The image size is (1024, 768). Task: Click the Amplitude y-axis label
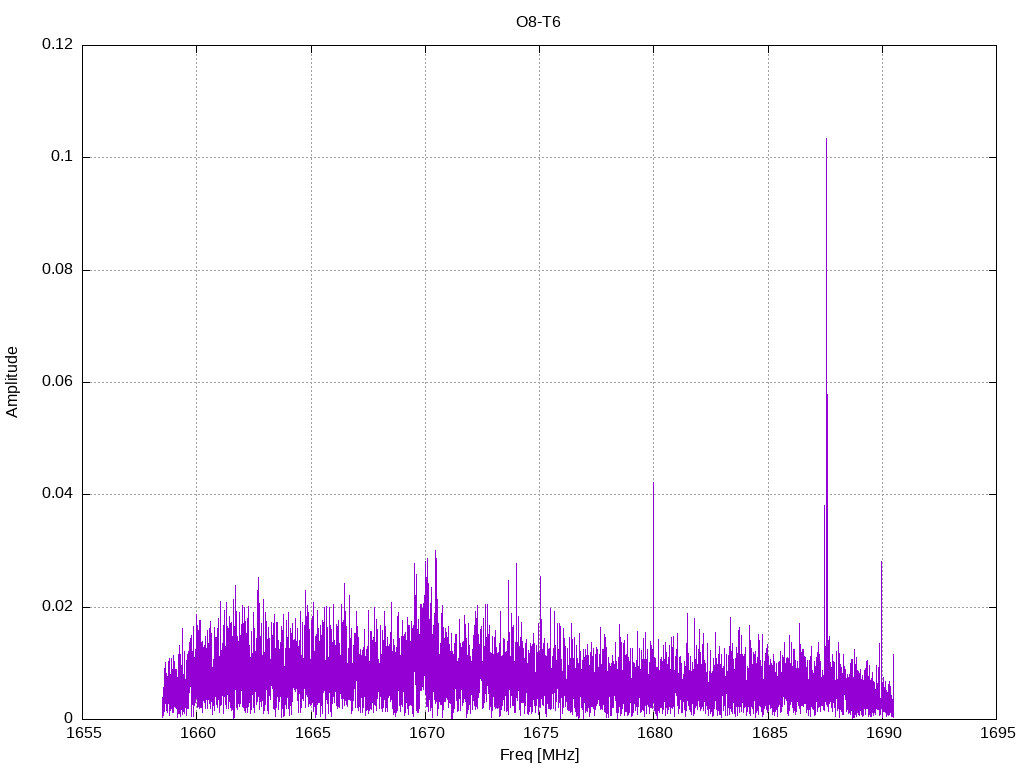point(13,381)
